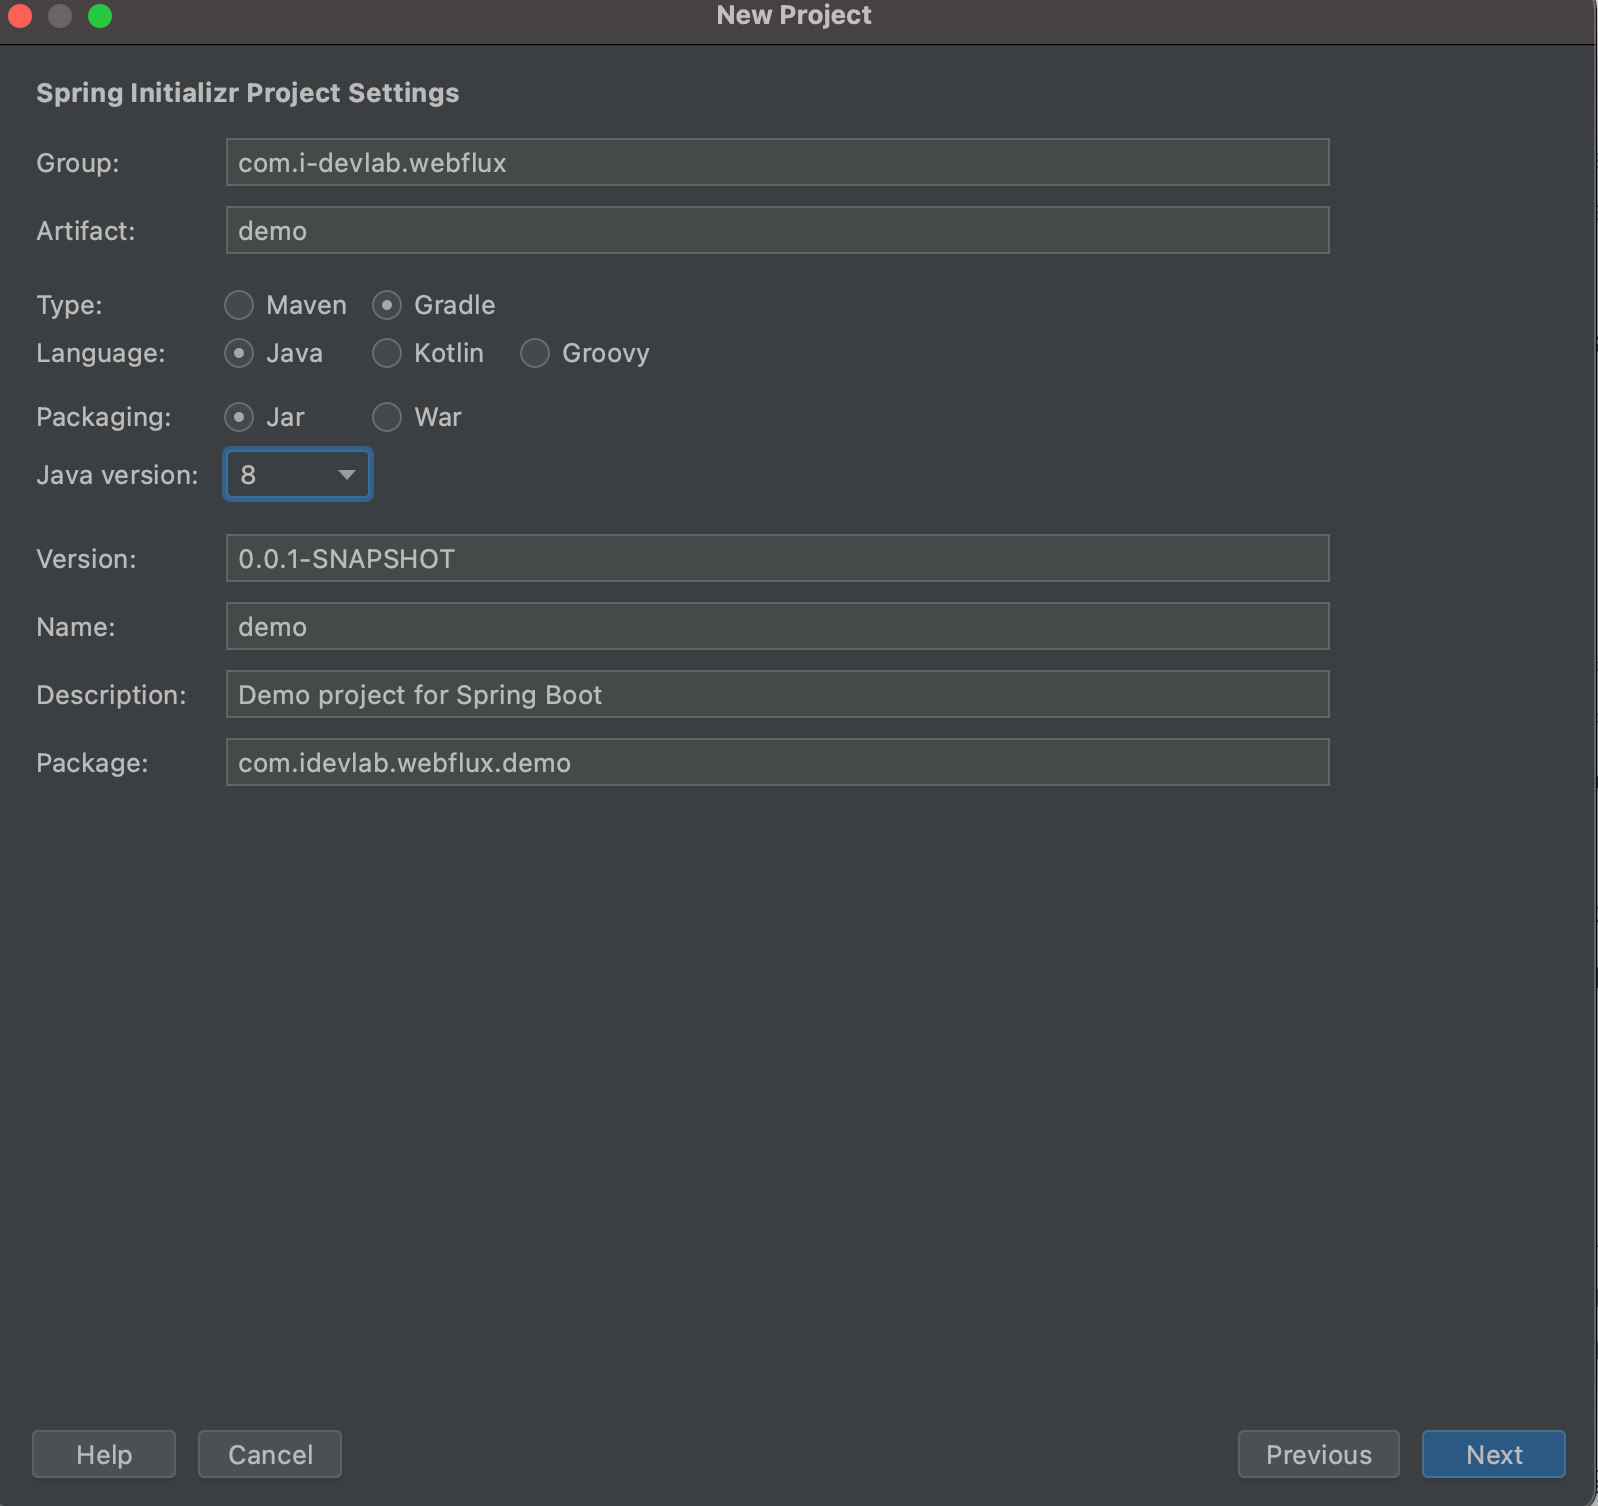Close the New Project window
Viewport: 1598px width, 1506px height.
coord(20,16)
